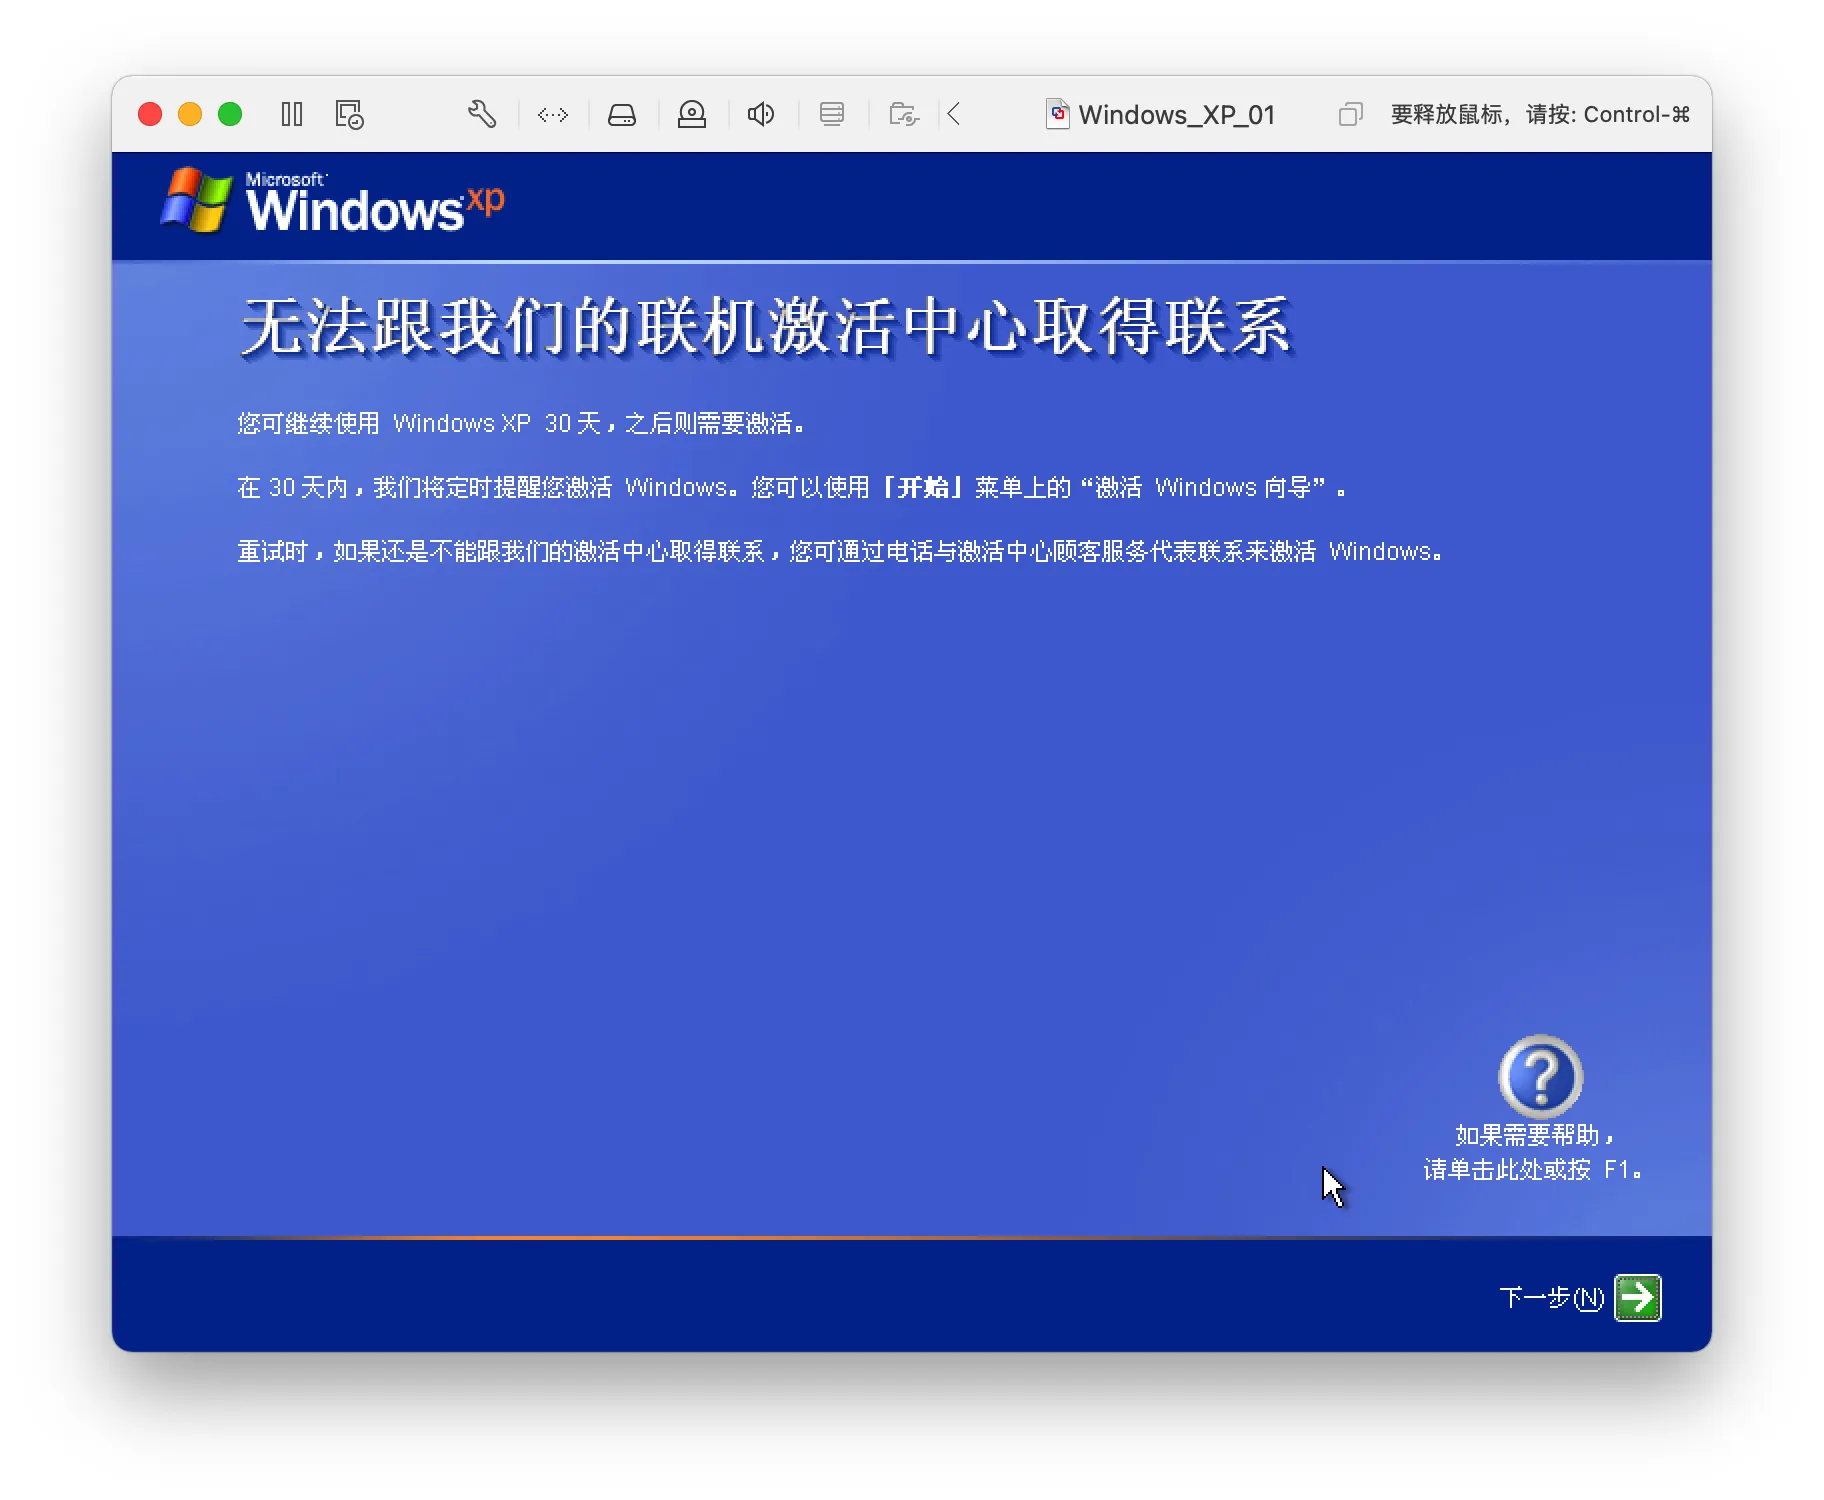Click the 下一步(N) label
Image resolution: width=1824 pixels, height=1500 pixels.
point(1552,1298)
